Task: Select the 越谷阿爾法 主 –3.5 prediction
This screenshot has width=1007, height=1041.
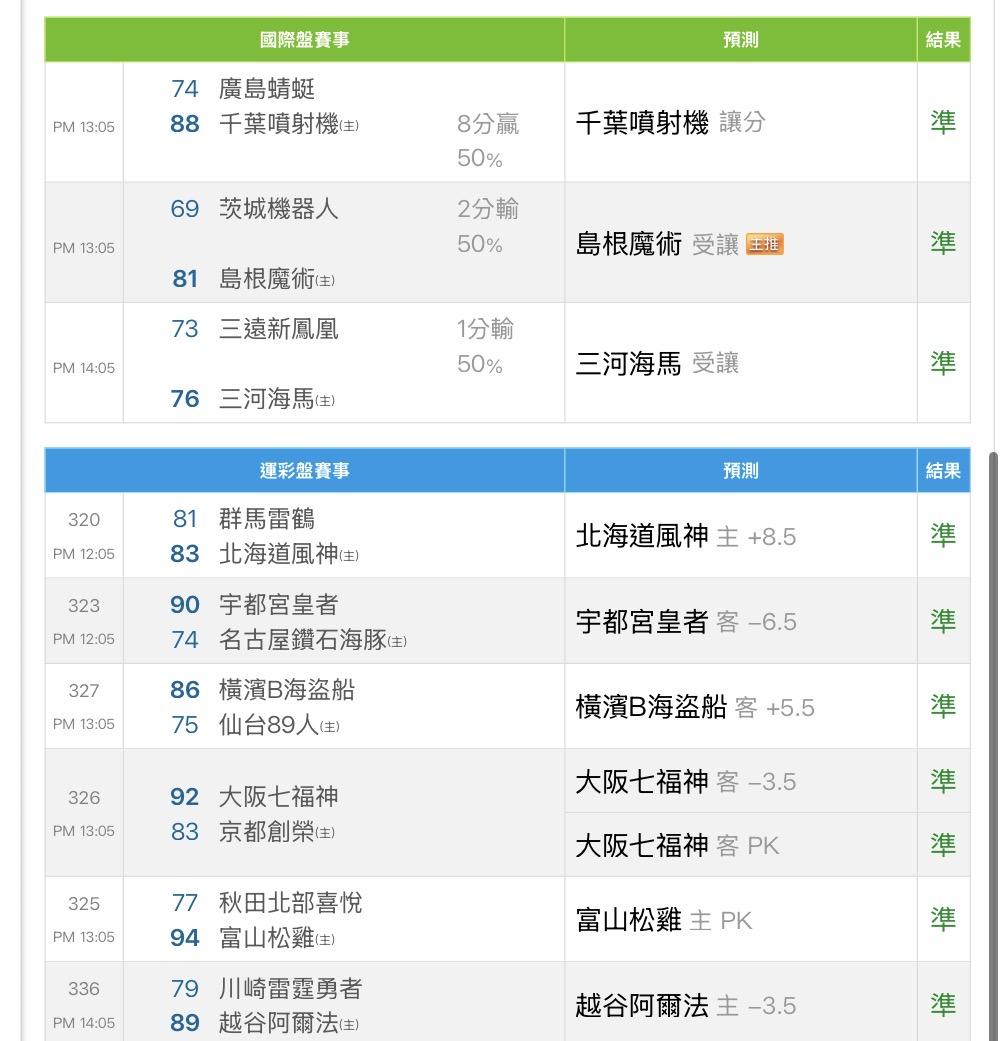Action: tap(686, 1005)
